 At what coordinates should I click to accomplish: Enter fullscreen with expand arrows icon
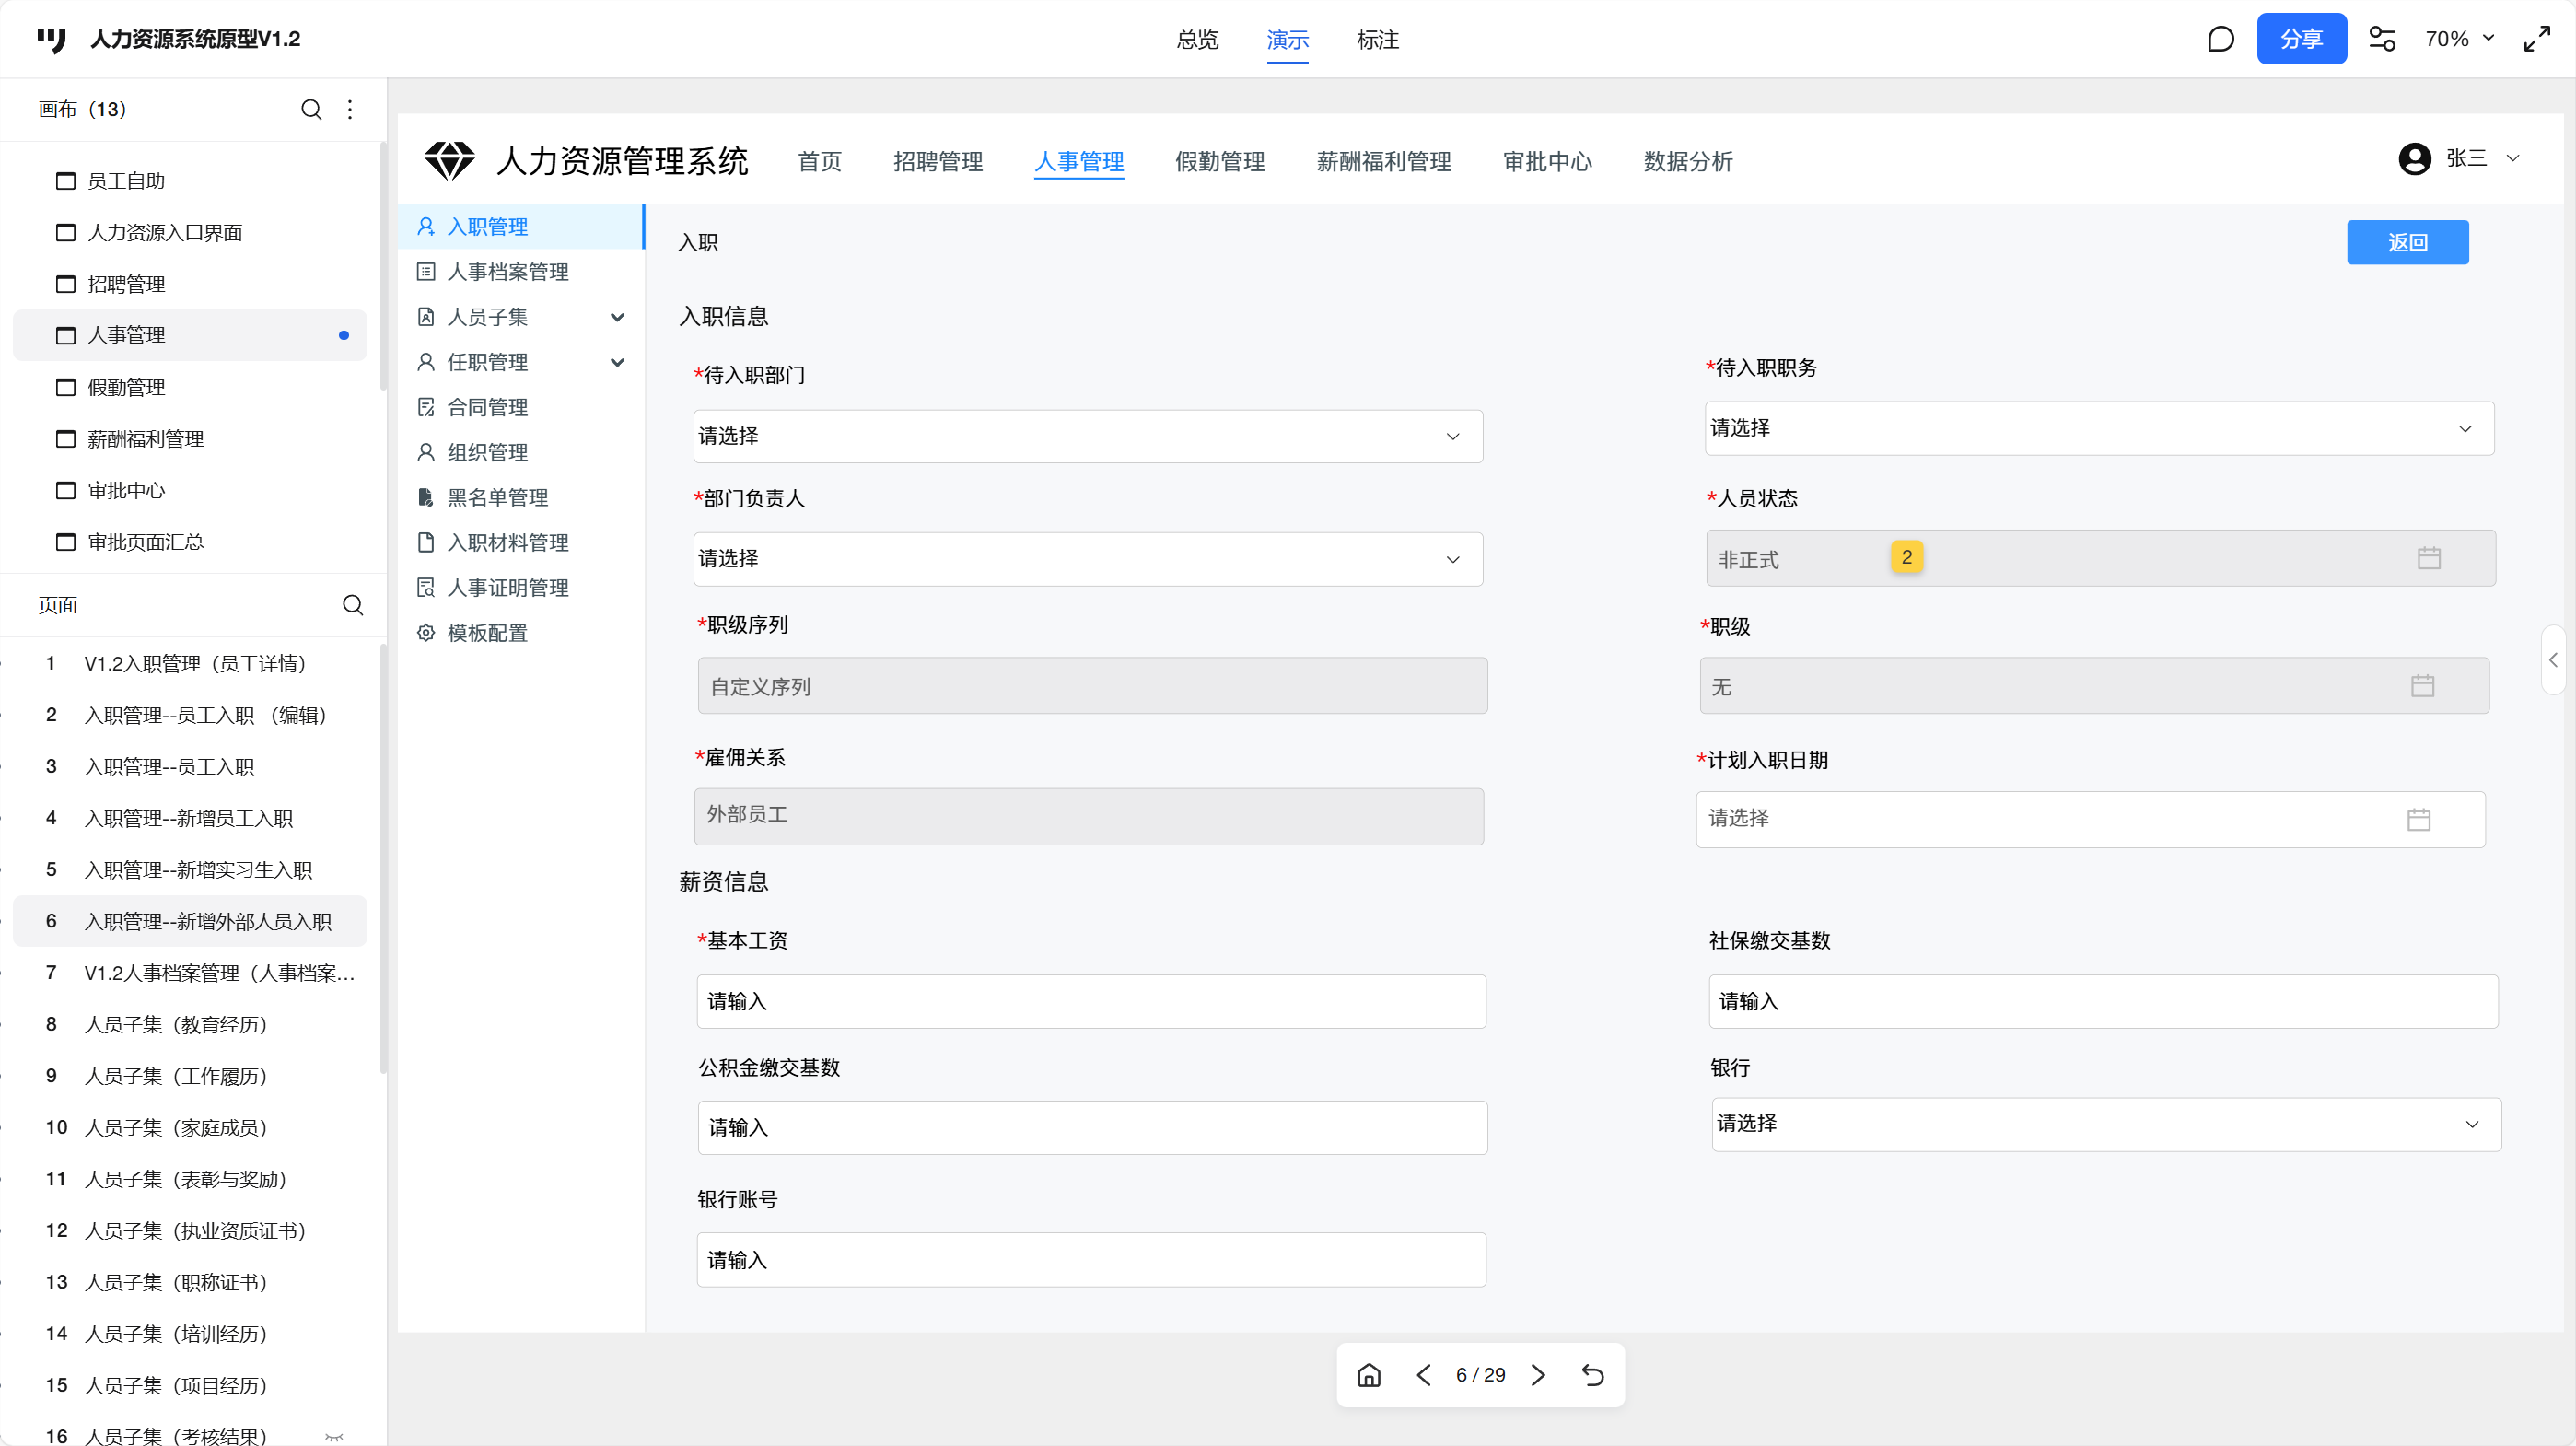pyautogui.click(x=2537, y=39)
